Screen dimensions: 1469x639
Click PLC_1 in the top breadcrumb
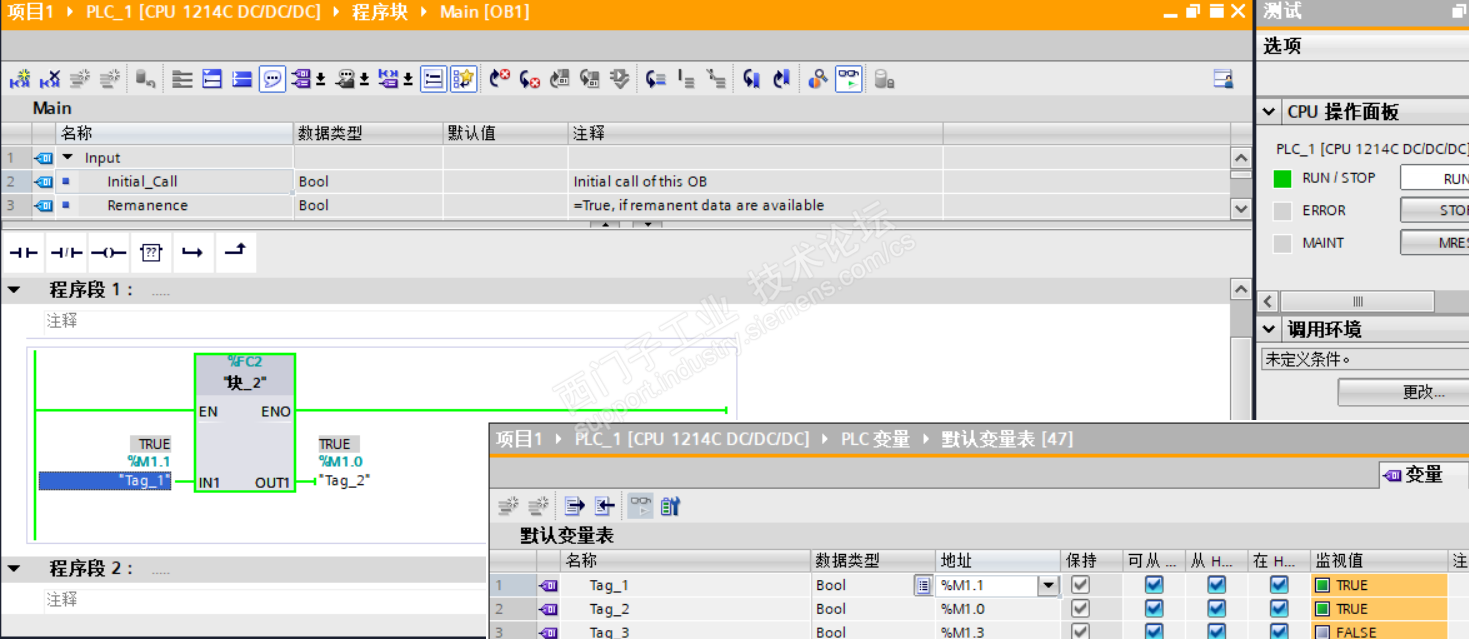(204, 12)
